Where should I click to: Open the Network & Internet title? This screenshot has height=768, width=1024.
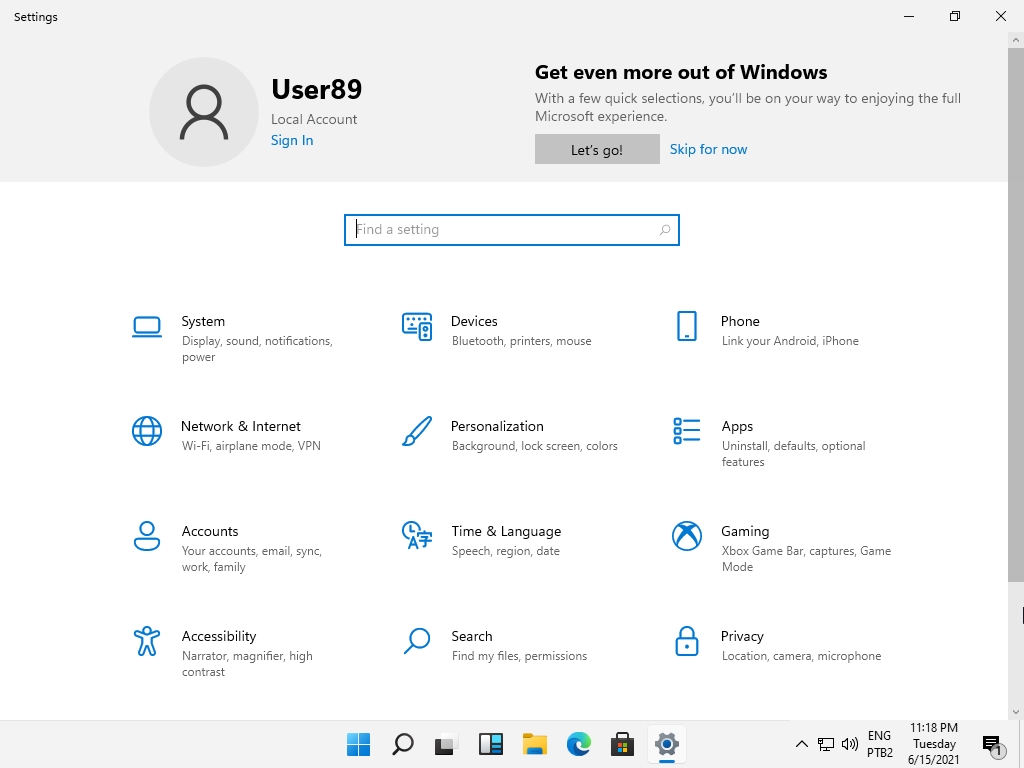(240, 426)
